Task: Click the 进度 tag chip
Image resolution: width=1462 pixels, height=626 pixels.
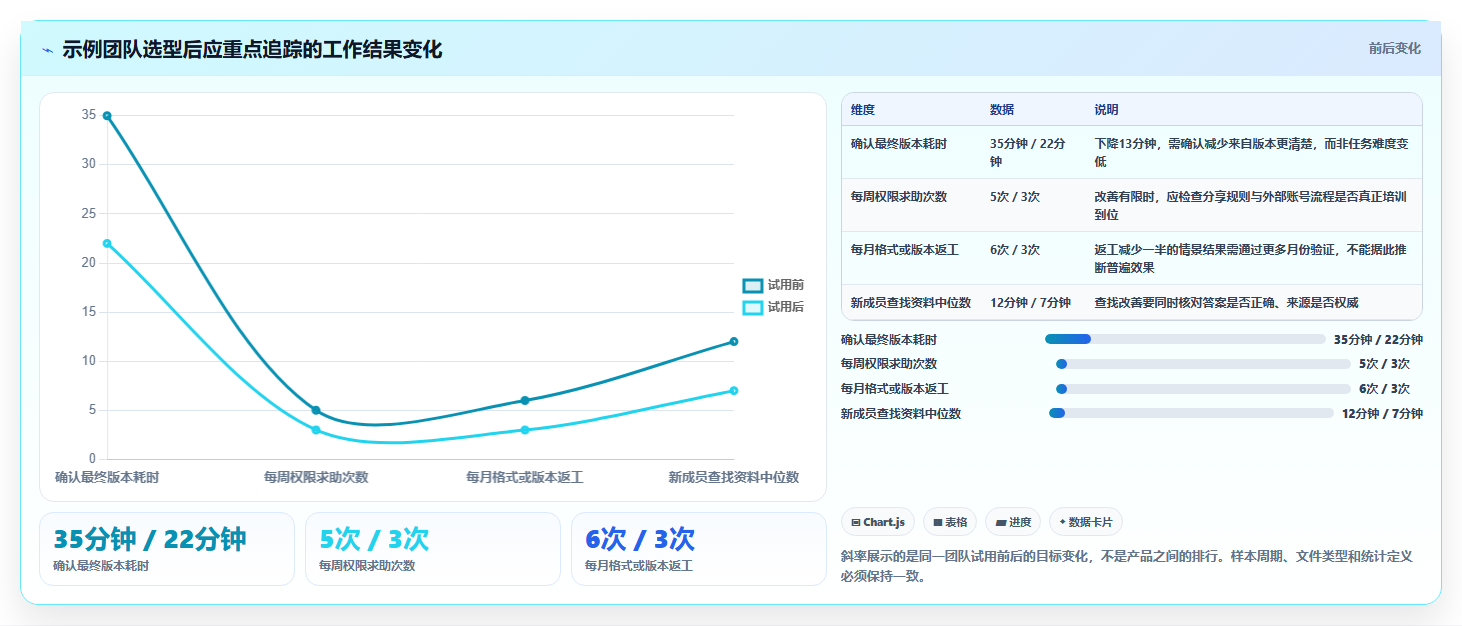Action: tap(1013, 522)
